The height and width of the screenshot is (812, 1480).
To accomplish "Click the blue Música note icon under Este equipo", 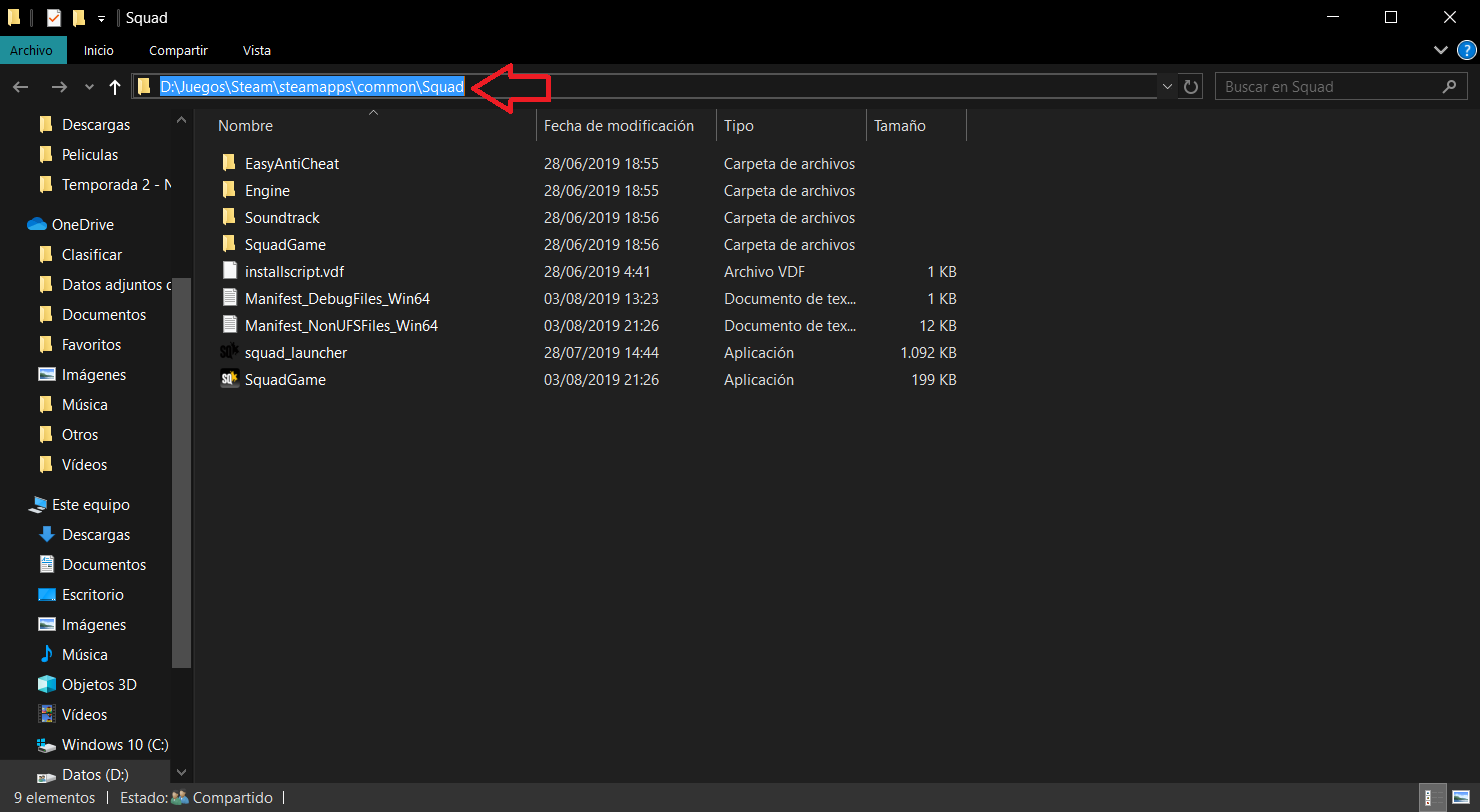I will tap(46, 654).
